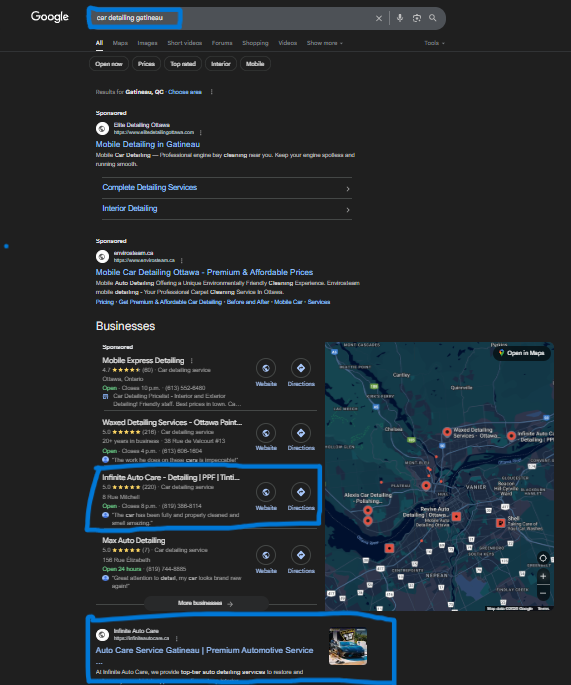Click Infinite Auto Care result favicon
Screen dimensions: 571x685
click(102, 634)
